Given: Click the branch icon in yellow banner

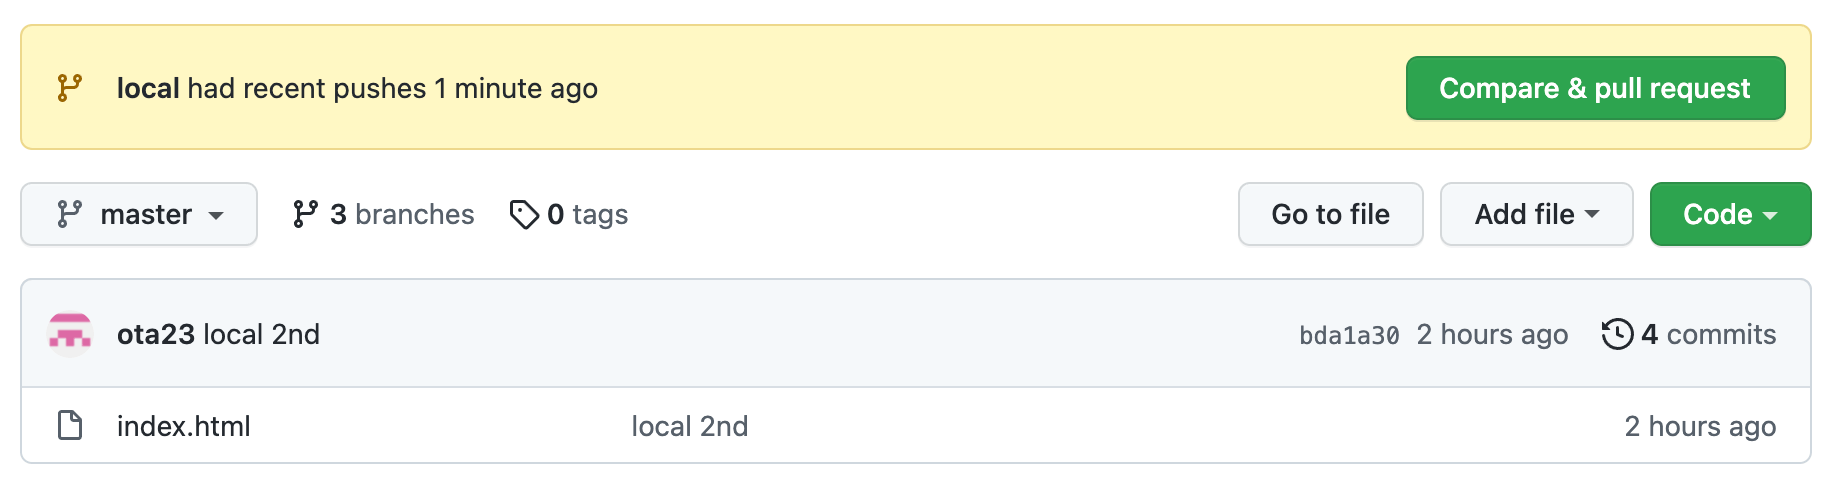Looking at the screenshot, I should pos(69,88).
